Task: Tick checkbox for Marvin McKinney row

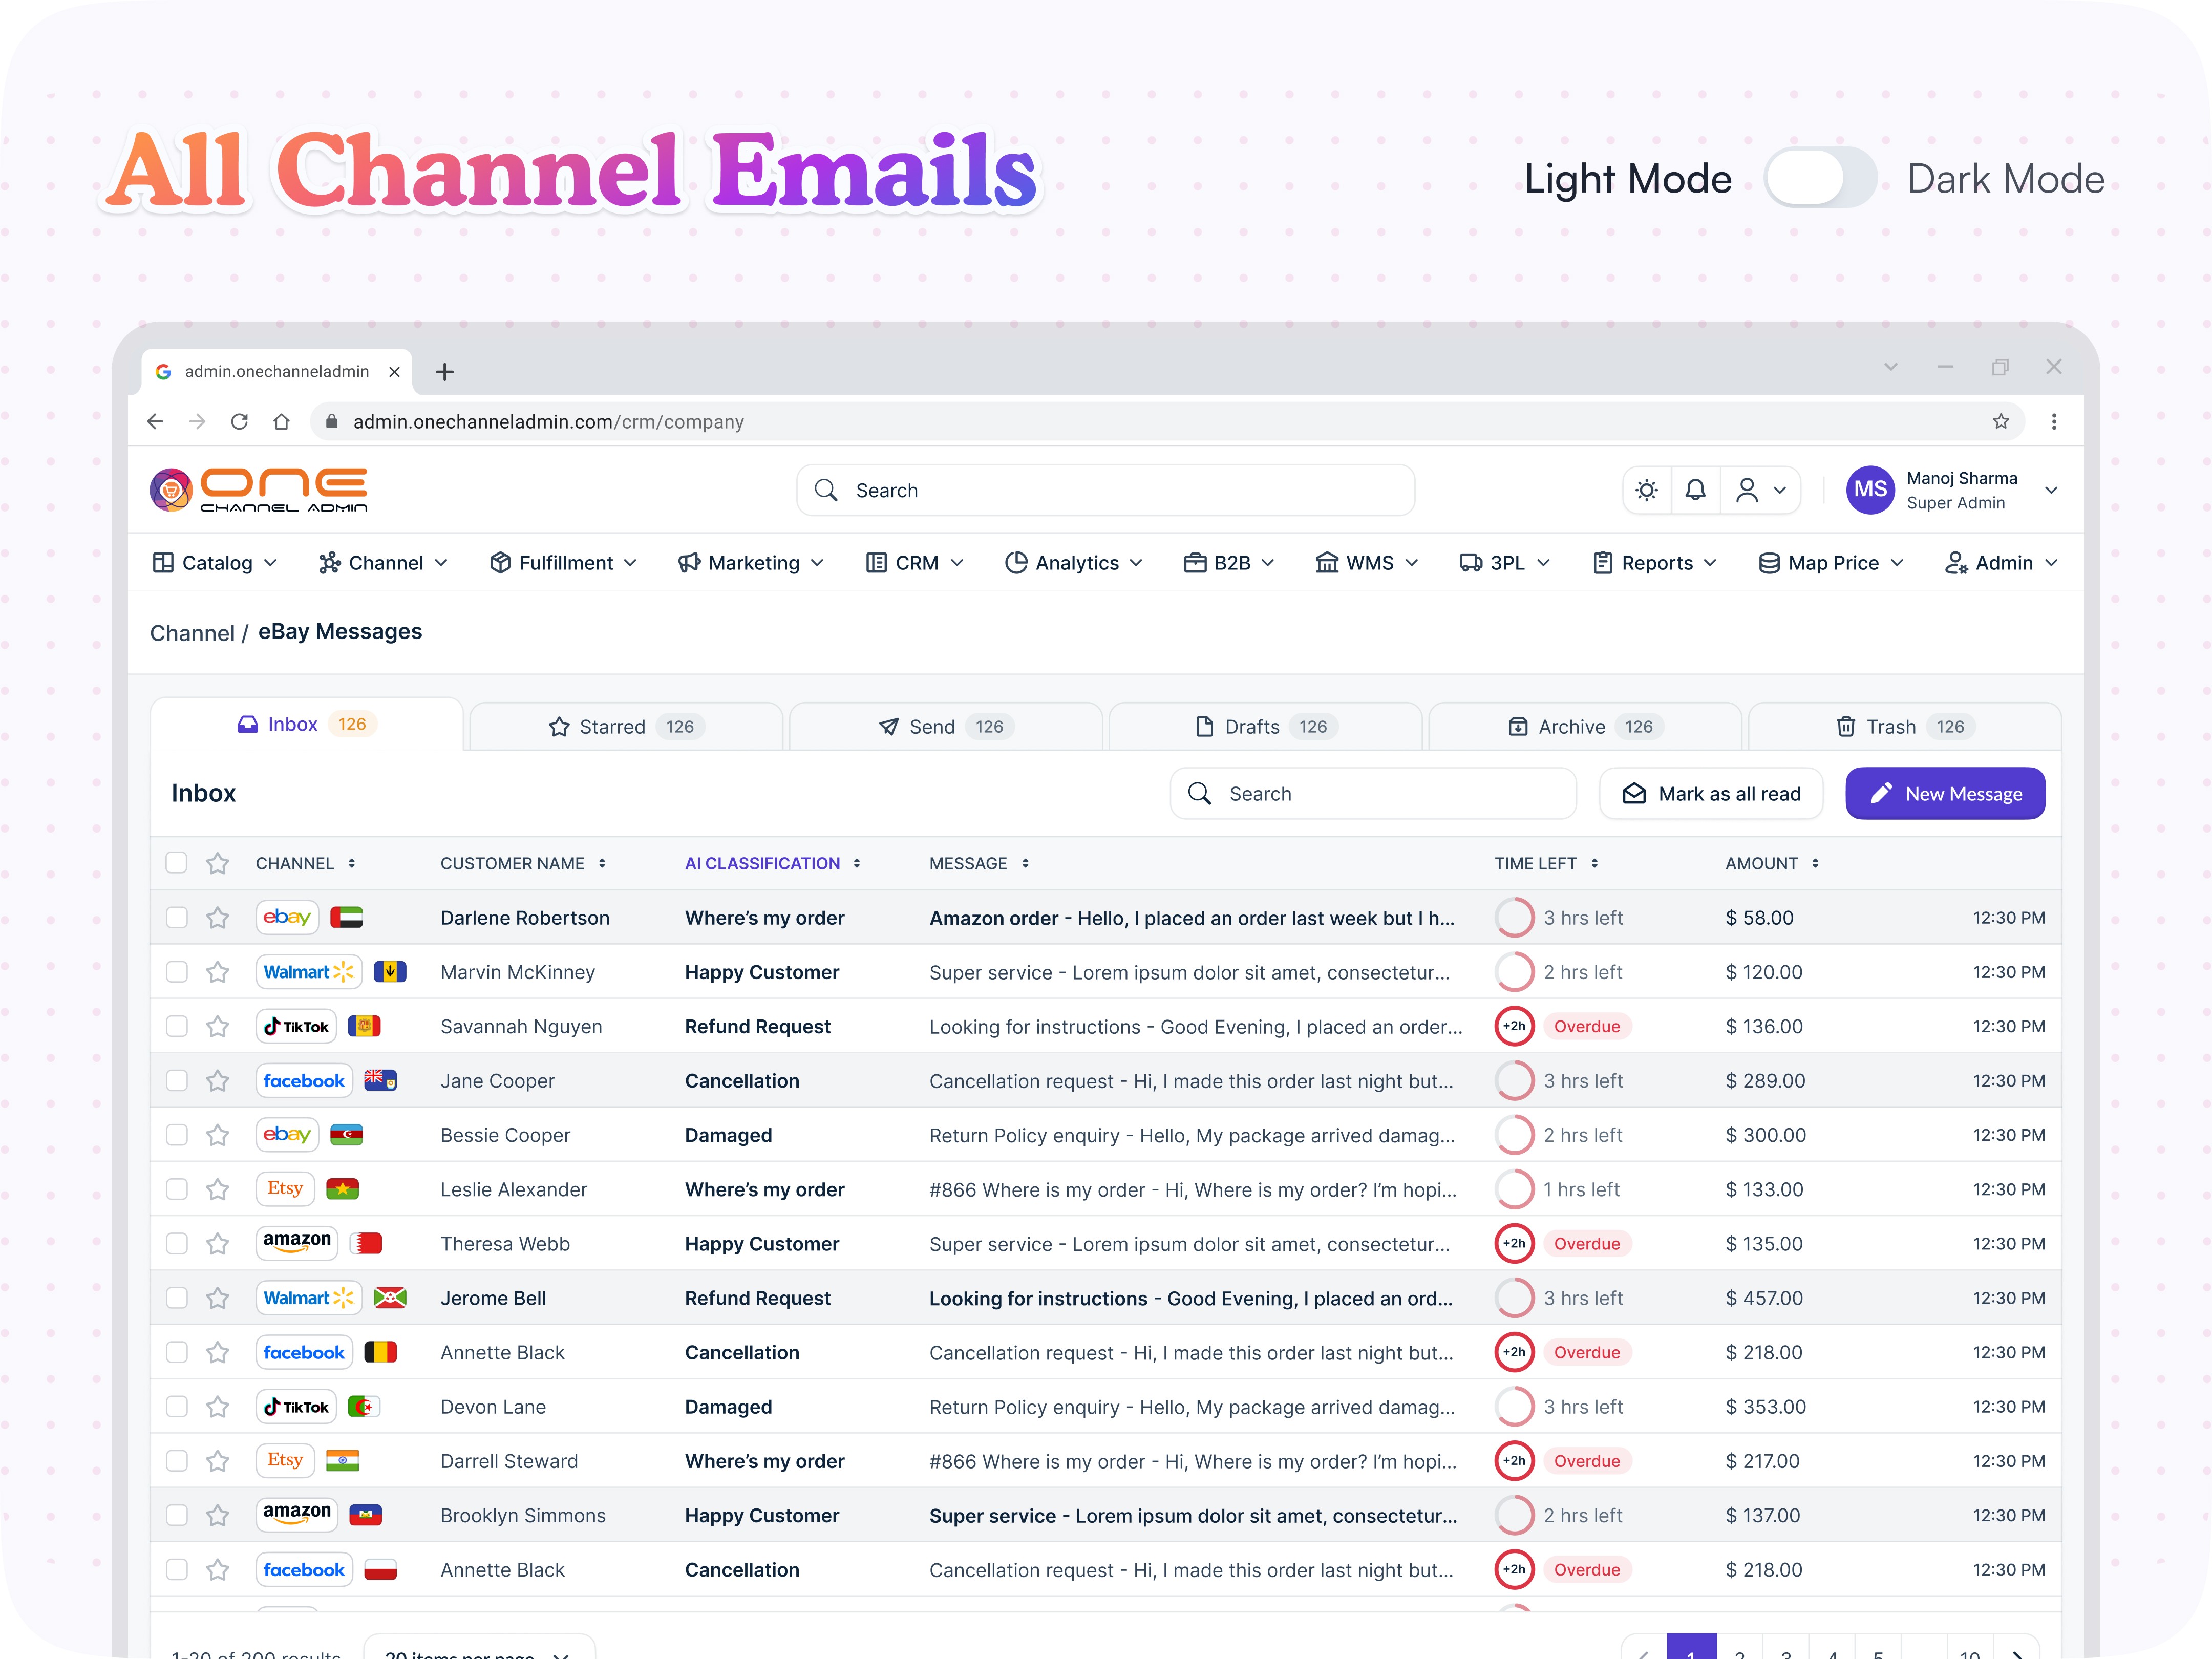Action: pos(177,972)
